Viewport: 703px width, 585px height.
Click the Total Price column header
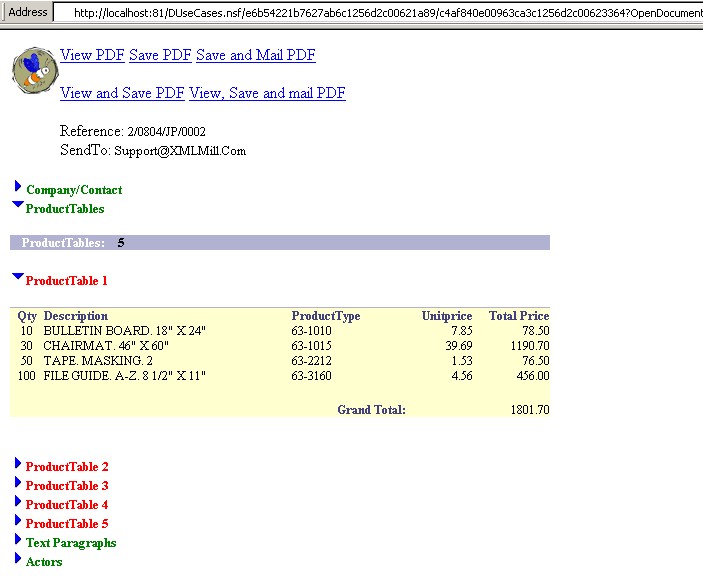tap(519, 316)
